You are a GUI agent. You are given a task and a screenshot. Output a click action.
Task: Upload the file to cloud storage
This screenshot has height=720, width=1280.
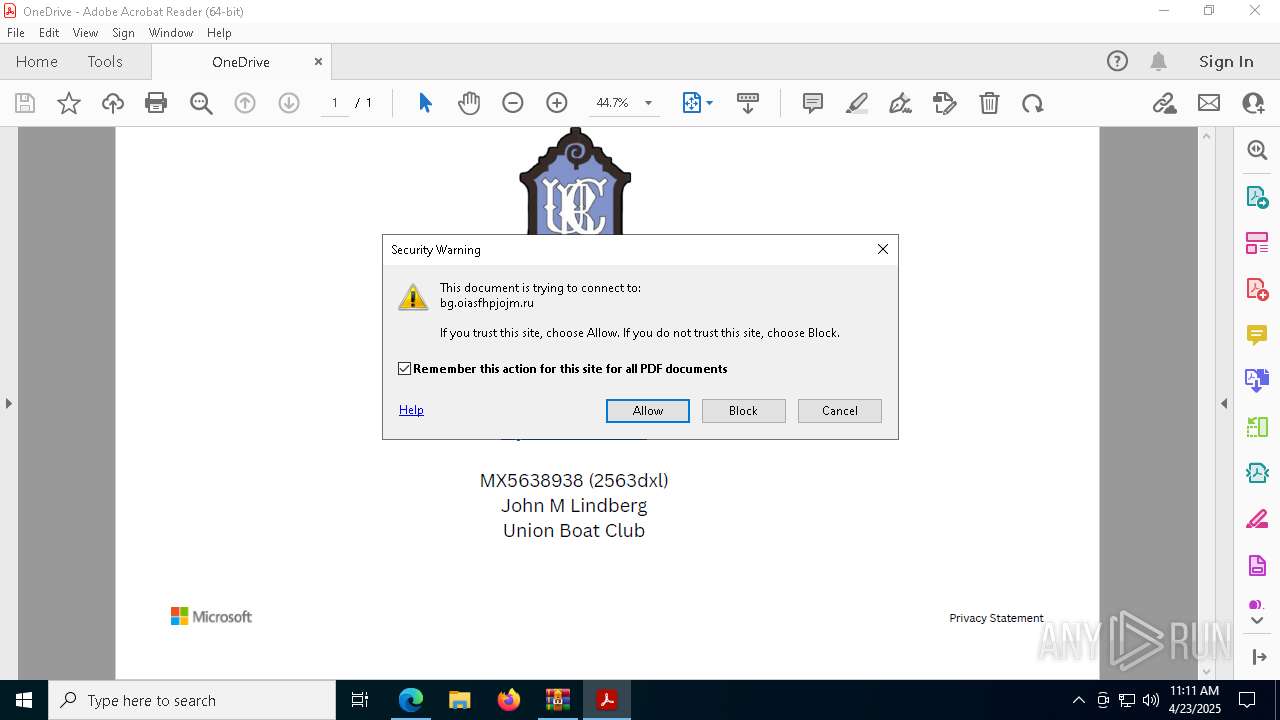point(113,103)
